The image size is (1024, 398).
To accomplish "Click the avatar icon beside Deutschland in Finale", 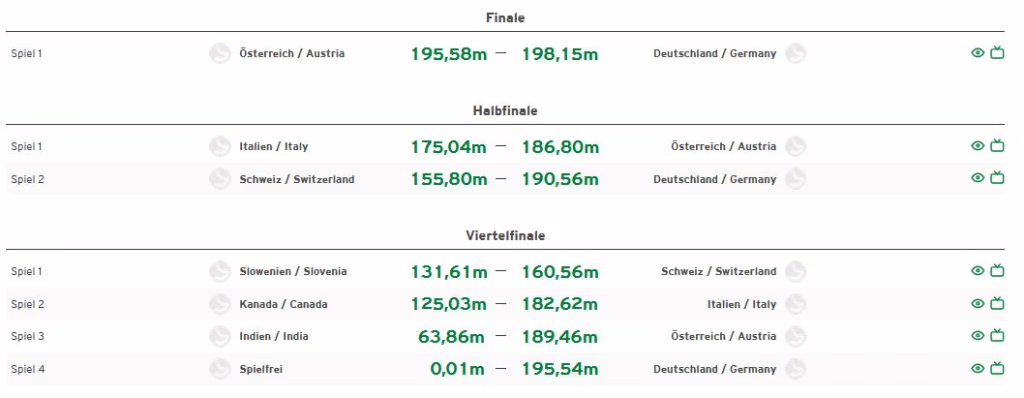I will [795, 54].
